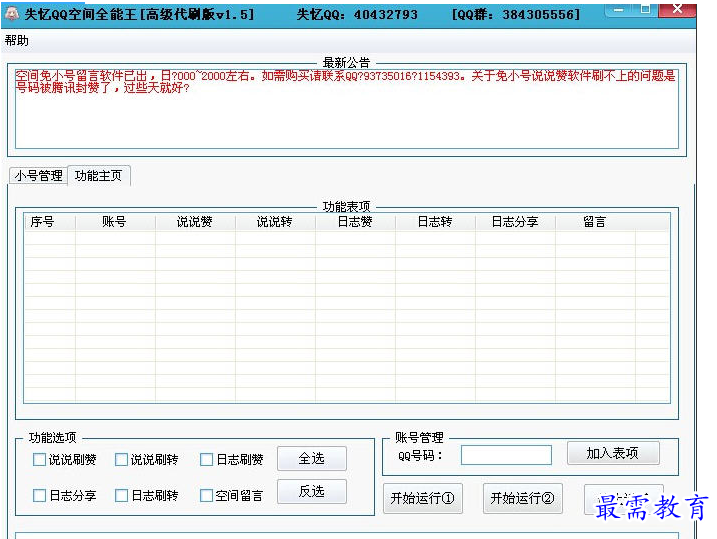Sort by the 账号 column header
Viewport: 717px width, 539px height.
pos(115,222)
